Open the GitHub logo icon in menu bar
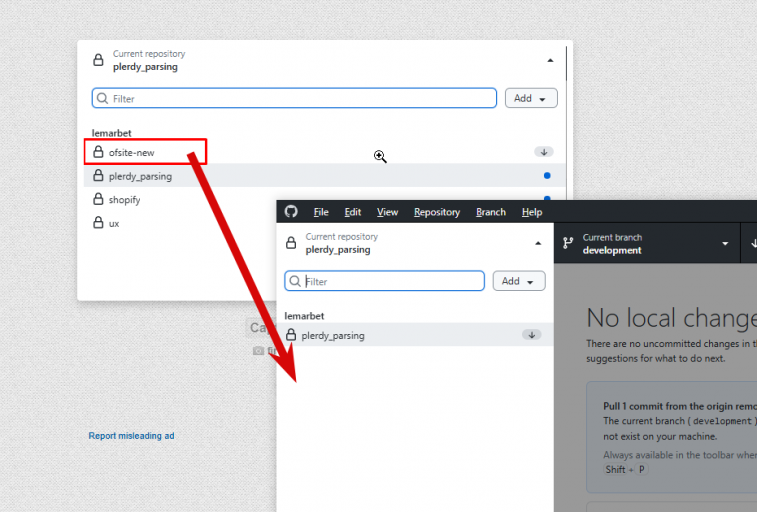The width and height of the screenshot is (757, 512). coord(291,211)
